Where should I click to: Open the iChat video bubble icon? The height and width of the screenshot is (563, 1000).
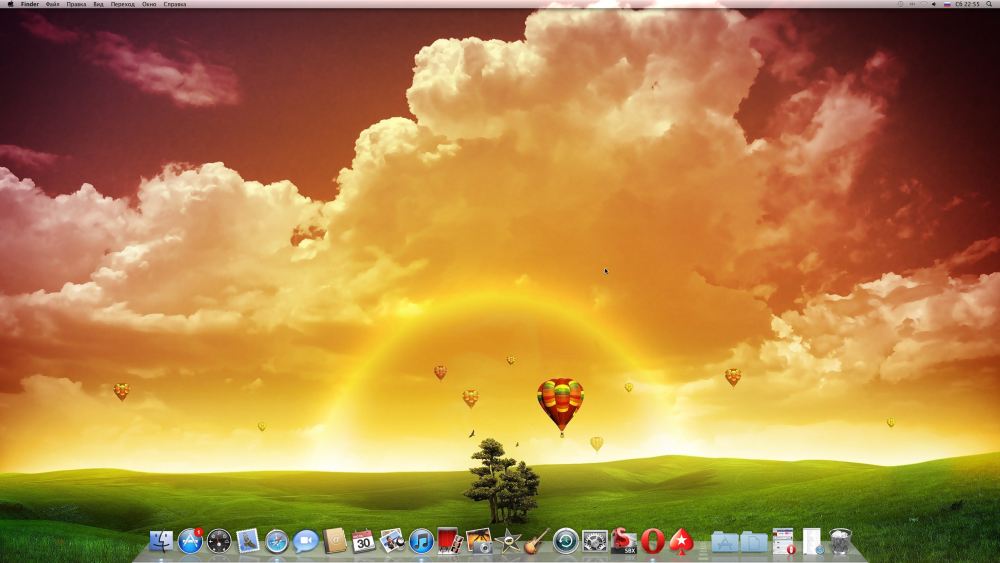(305, 541)
